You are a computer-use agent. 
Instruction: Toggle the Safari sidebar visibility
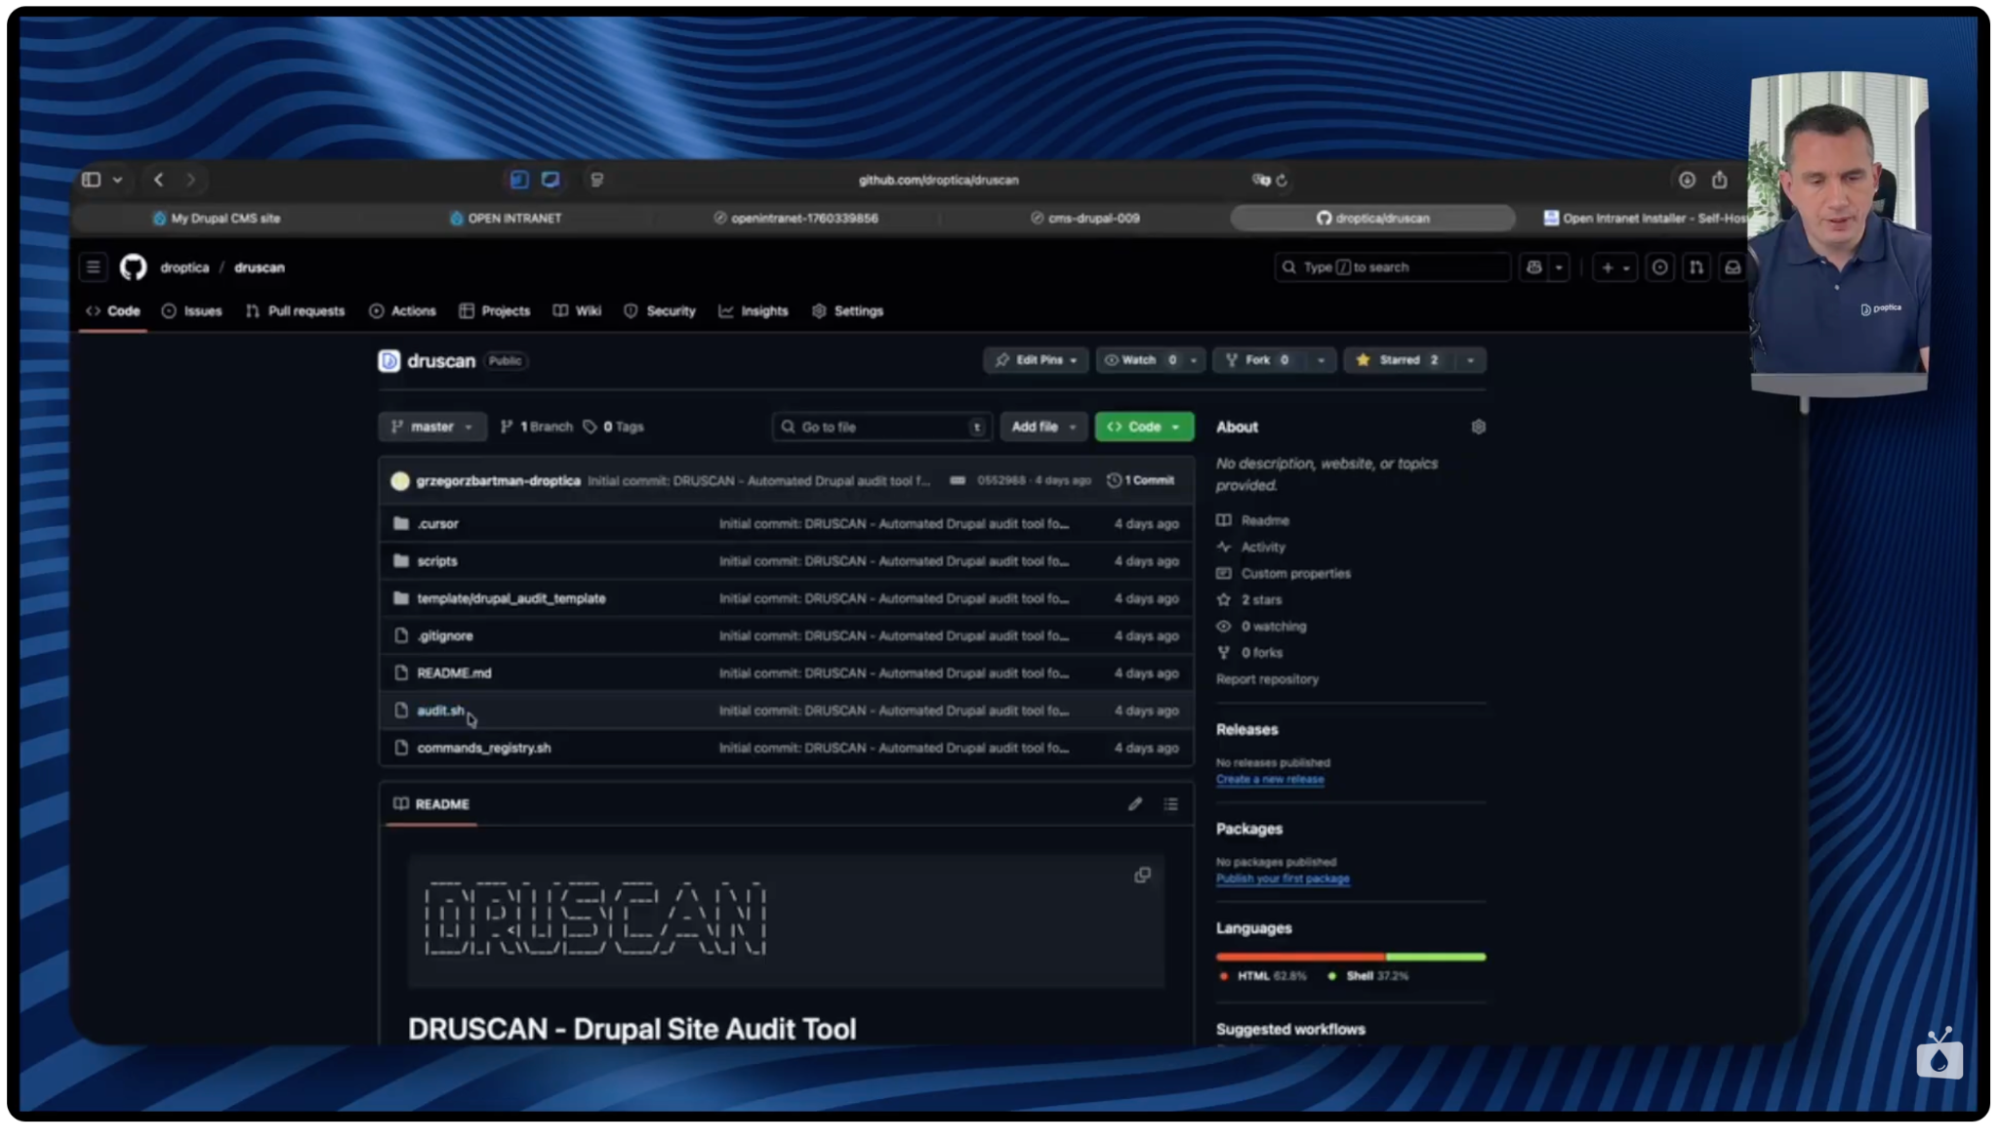89,180
